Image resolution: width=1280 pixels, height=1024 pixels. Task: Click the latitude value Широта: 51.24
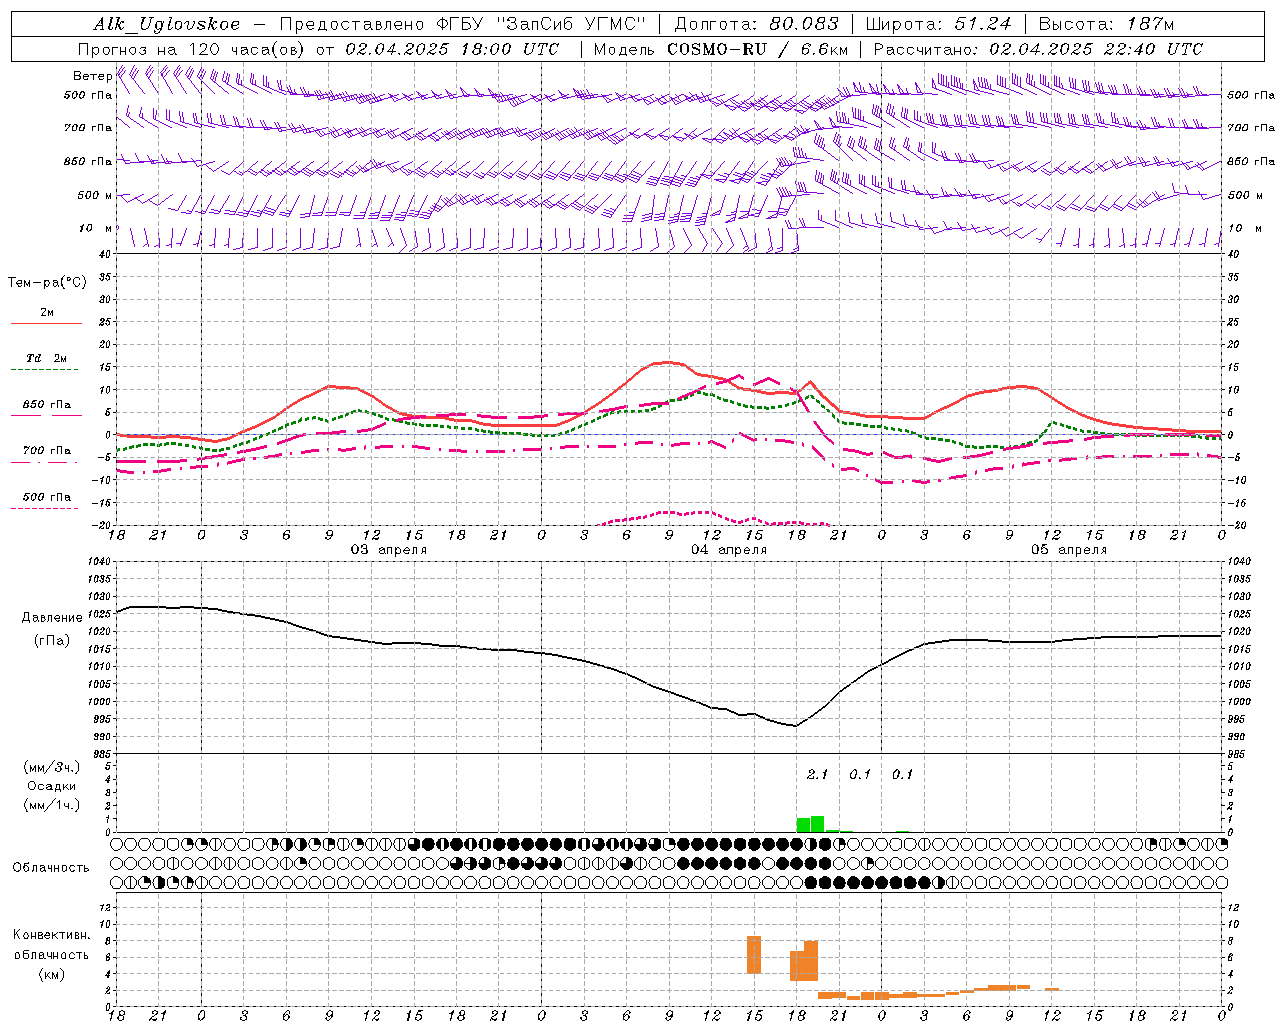click(938, 24)
